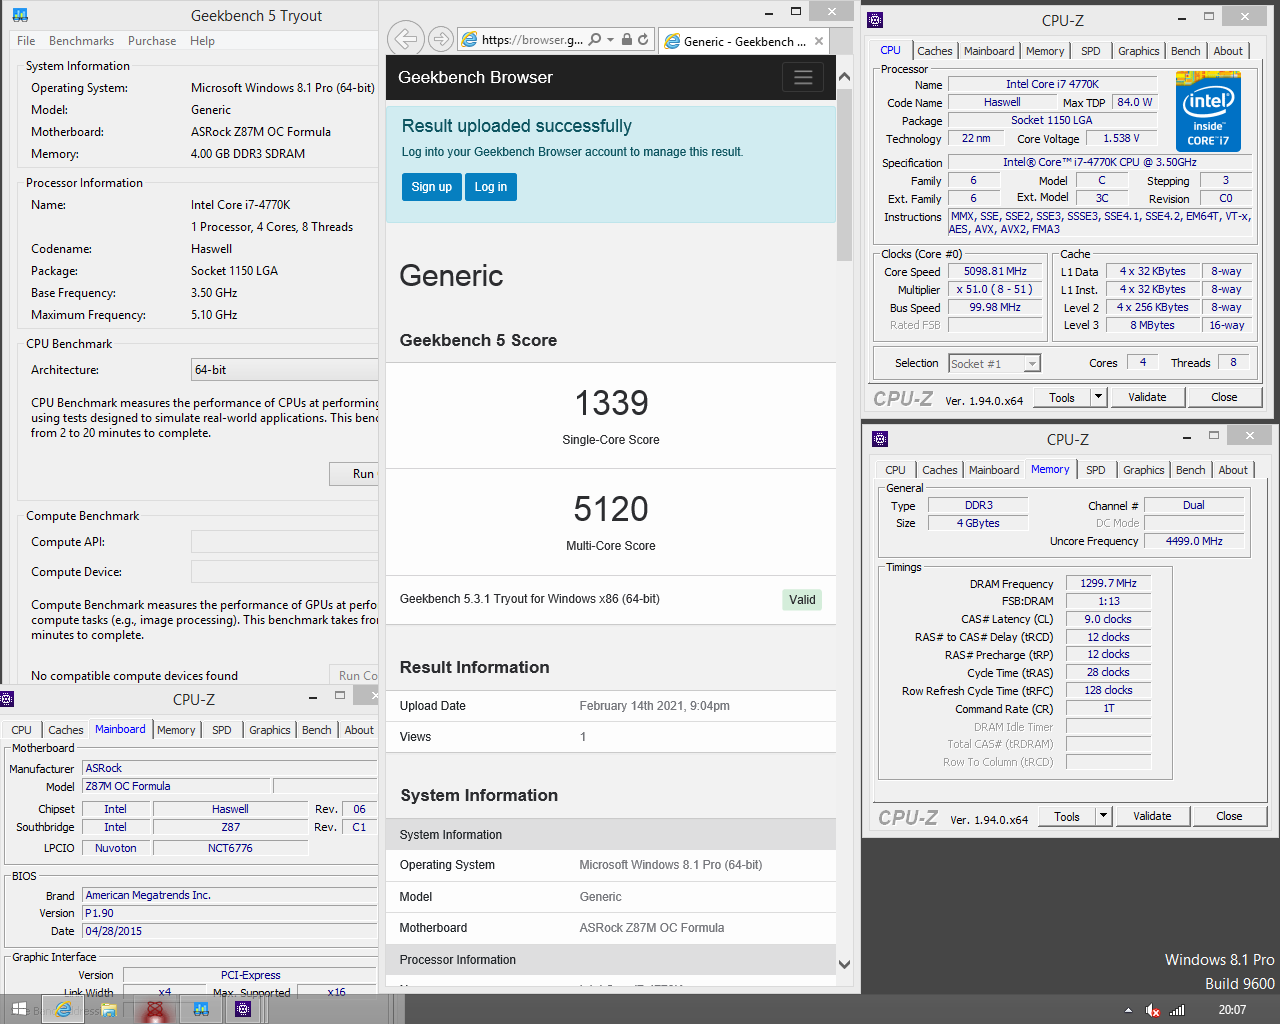Click the search magnifier in address bar
Screen dimensions: 1280x1024
(595, 39)
